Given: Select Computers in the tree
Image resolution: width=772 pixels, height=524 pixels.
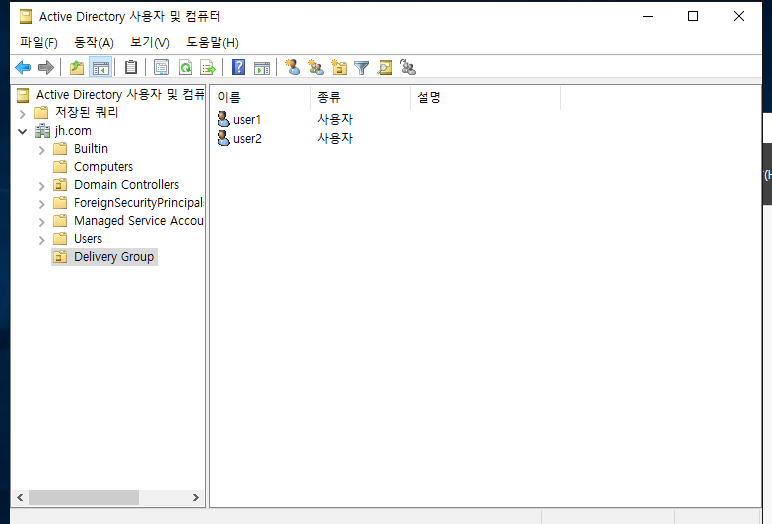Looking at the screenshot, I should click(x=103, y=167).
